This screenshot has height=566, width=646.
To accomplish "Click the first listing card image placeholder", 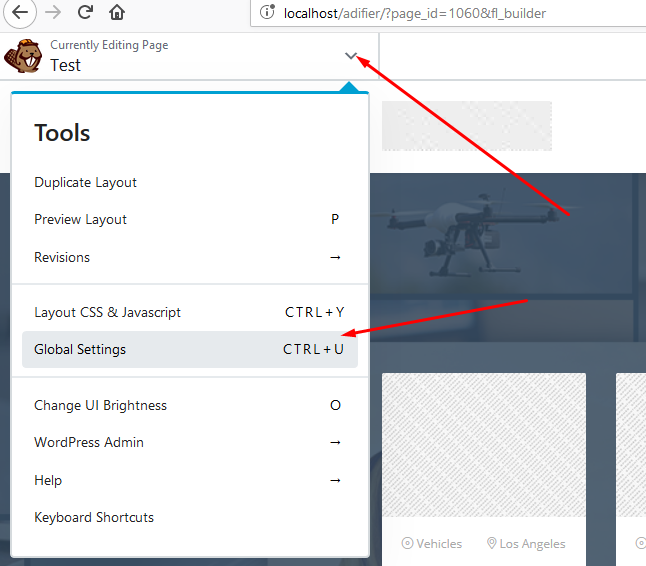I will (x=484, y=445).
